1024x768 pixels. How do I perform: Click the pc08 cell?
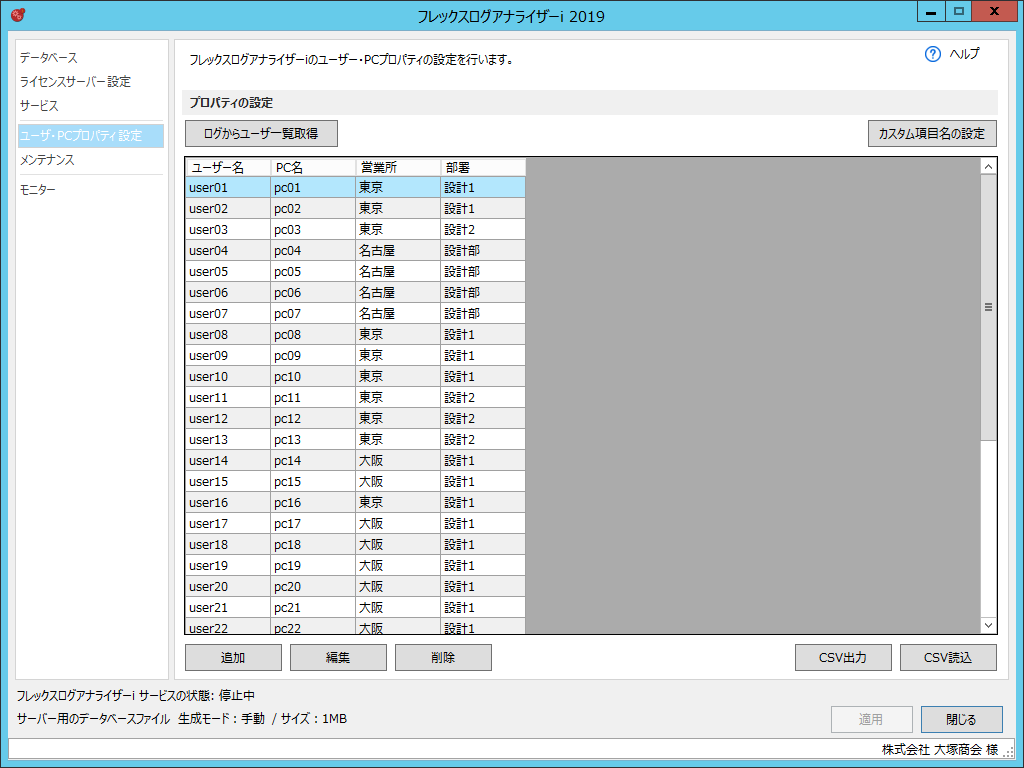[x=313, y=334]
